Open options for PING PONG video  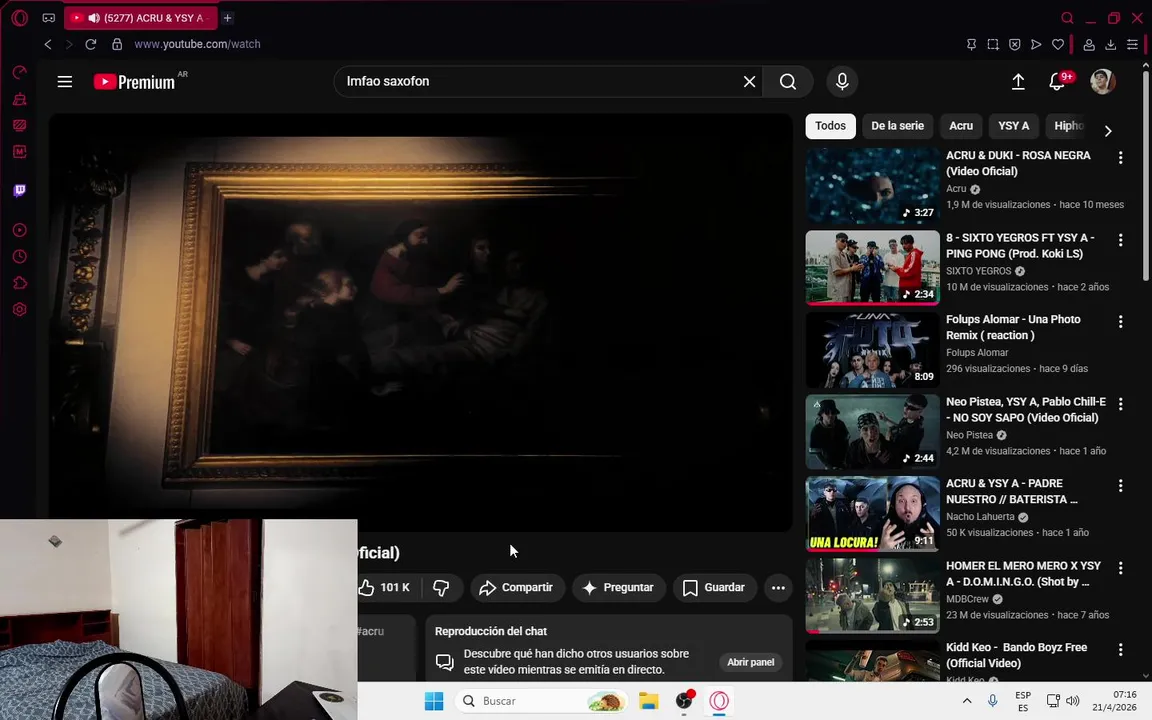(x=1120, y=240)
